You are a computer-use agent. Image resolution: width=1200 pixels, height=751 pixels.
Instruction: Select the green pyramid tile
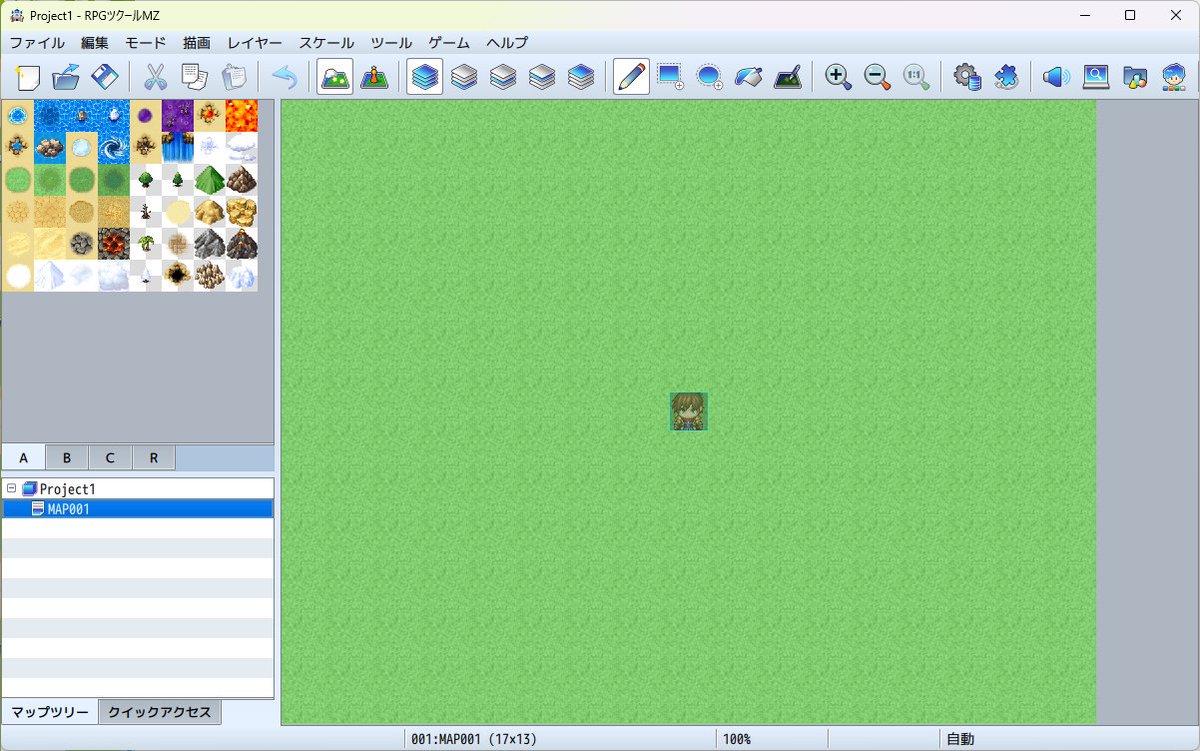point(210,180)
